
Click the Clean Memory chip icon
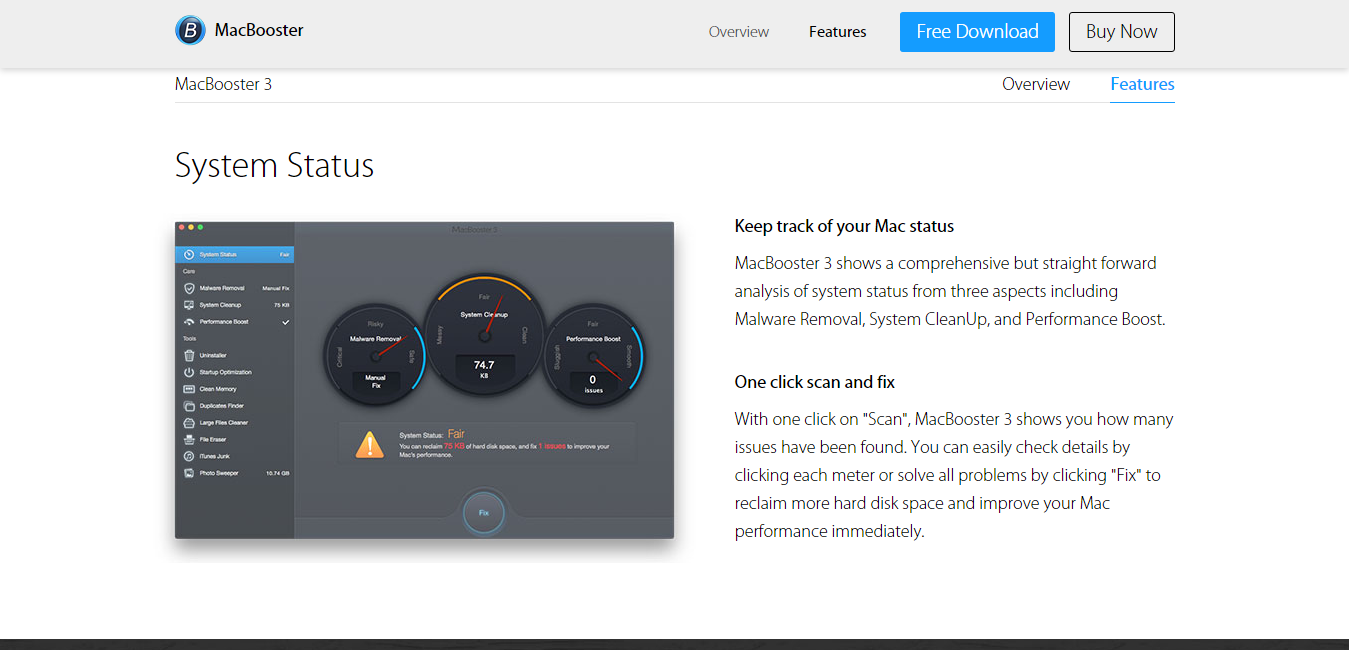click(x=189, y=389)
